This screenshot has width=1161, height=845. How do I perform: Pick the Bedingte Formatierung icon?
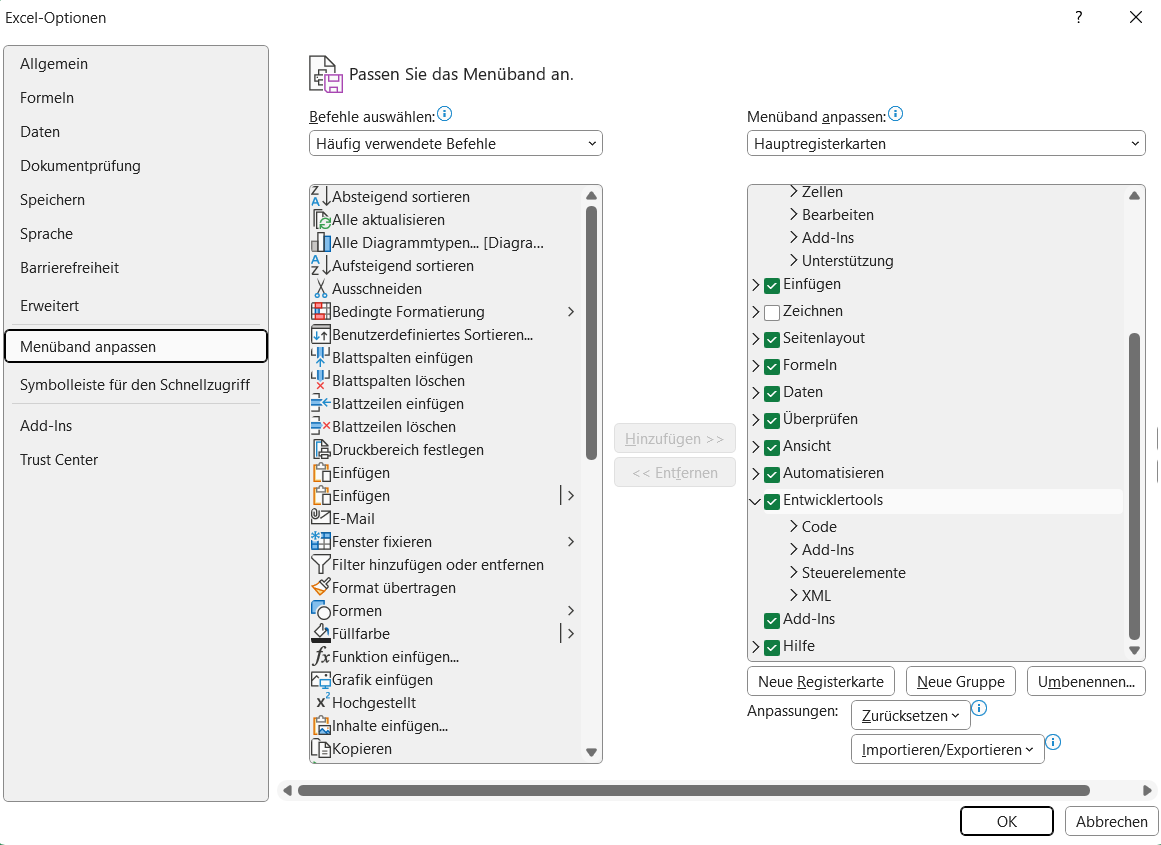(321, 312)
